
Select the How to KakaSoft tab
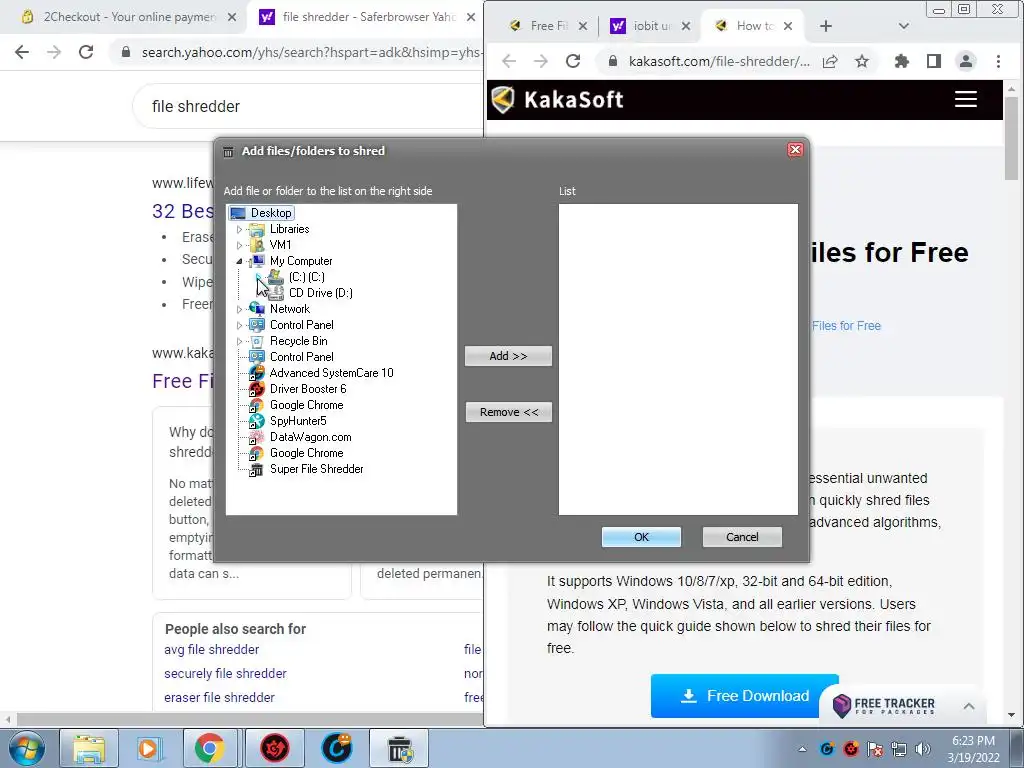click(x=754, y=26)
